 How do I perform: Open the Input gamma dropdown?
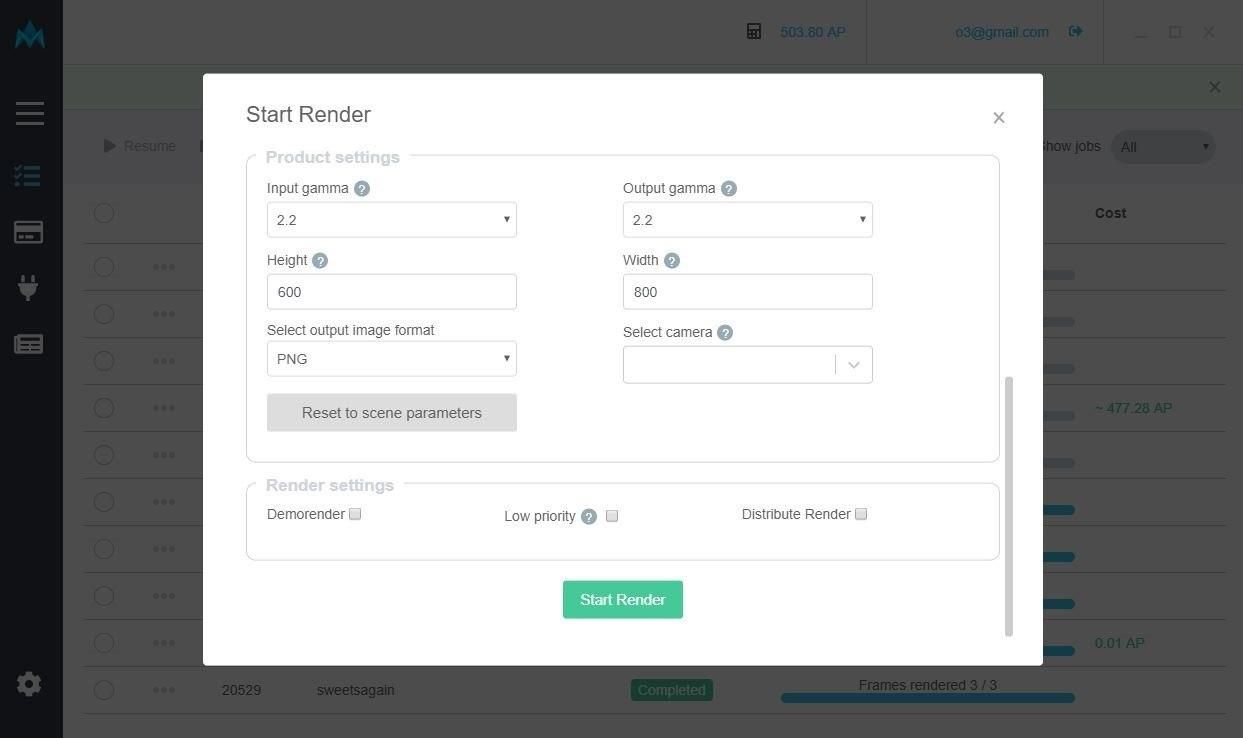(391, 220)
